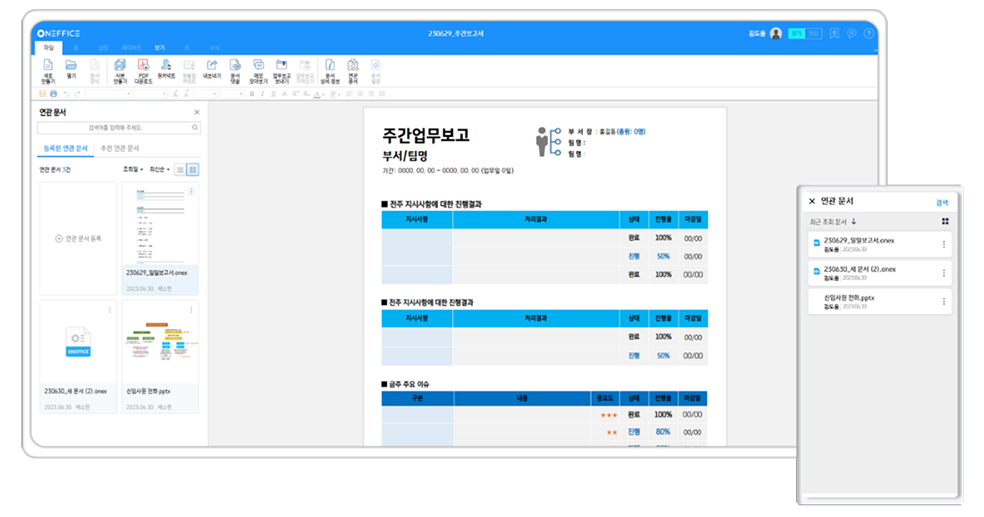984x517 pixels.
Task: Click the print icon in quick toolbar
Action: tap(53, 94)
